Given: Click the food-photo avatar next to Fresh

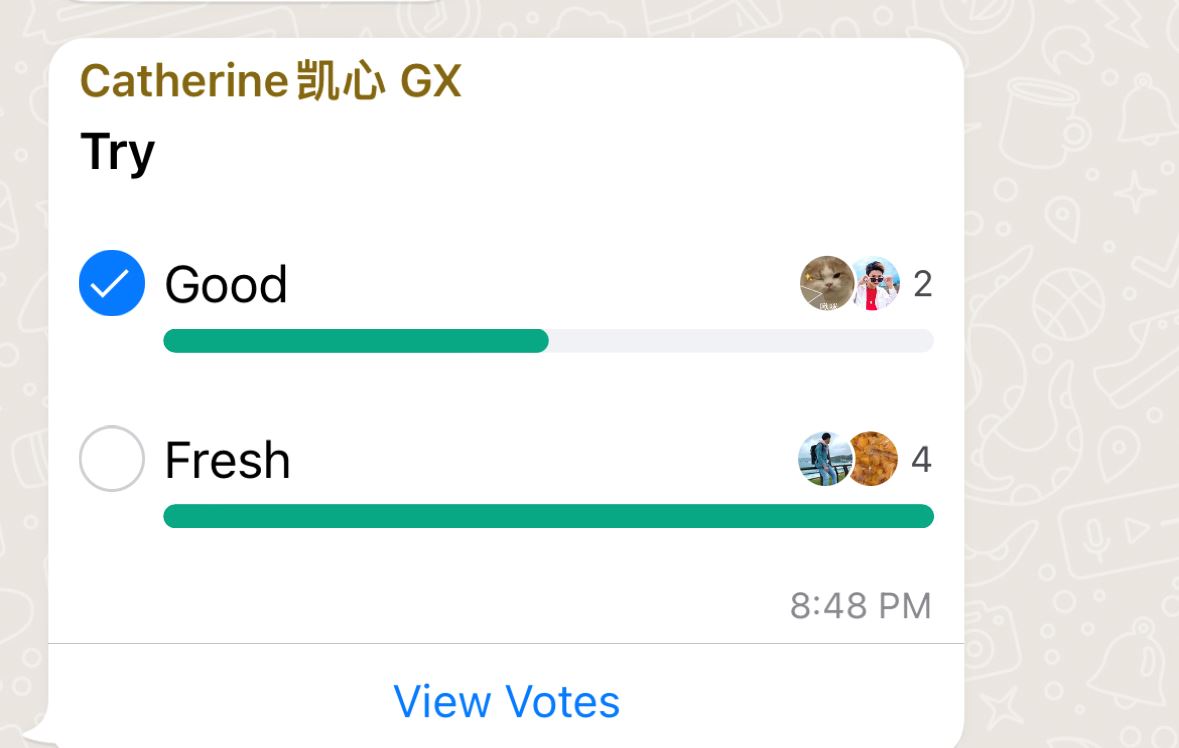Looking at the screenshot, I should tap(872, 460).
